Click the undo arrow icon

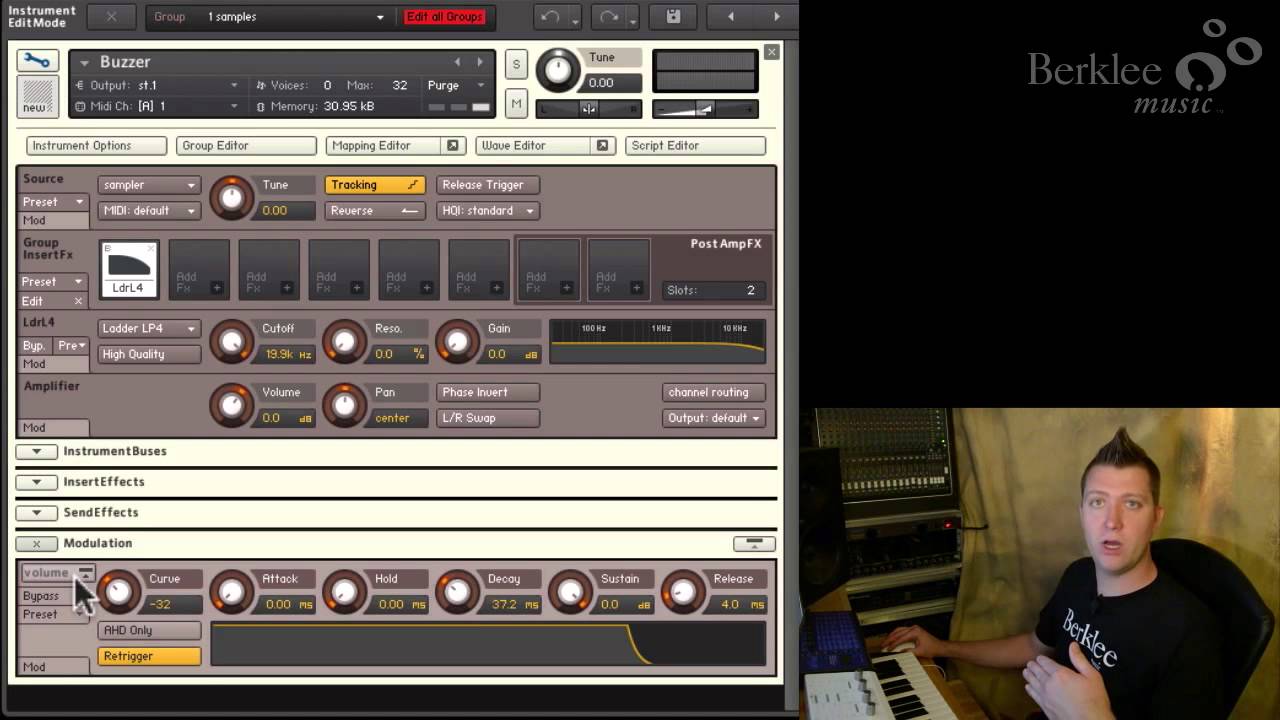[549, 17]
